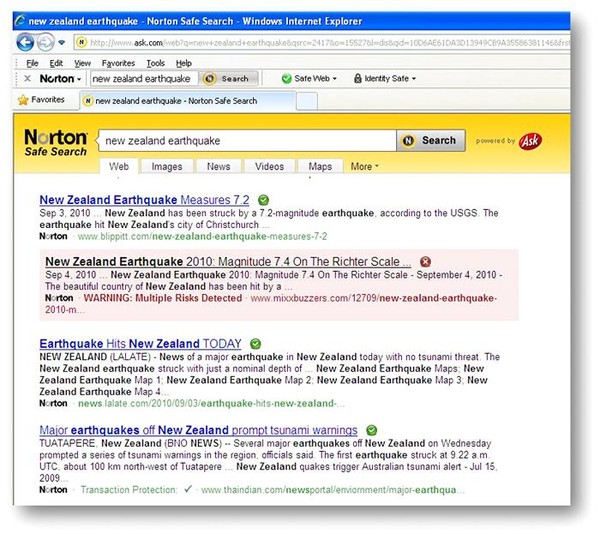Open the Magnitude 7.4 Richter Scale link
This screenshot has width=600, height=534.
click(228, 262)
